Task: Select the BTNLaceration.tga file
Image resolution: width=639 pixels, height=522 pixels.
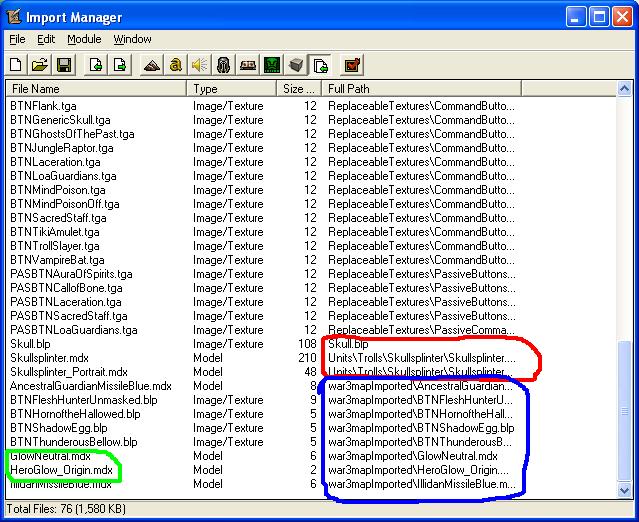Action: (55, 162)
